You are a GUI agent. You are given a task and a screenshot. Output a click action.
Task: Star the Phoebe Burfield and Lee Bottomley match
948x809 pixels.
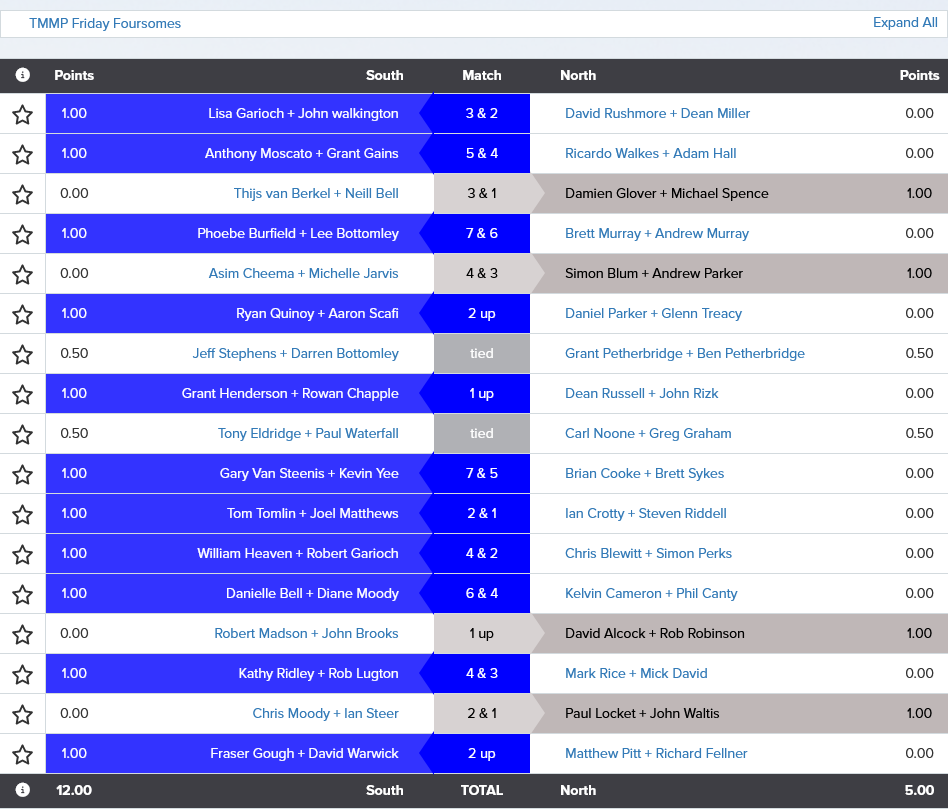point(22,234)
